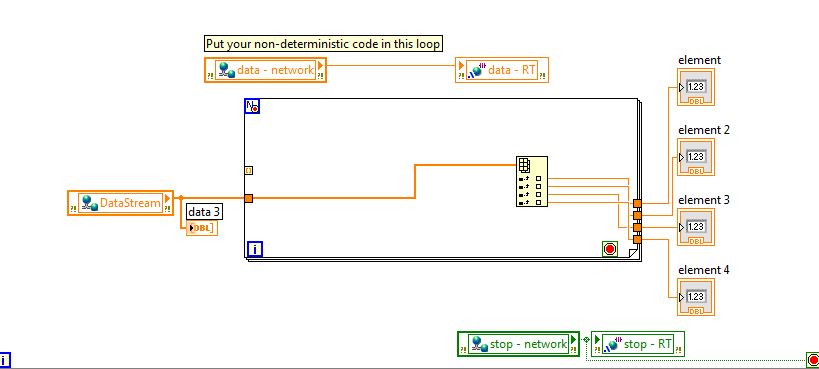Select the For Loop N count terminal

click(252, 107)
